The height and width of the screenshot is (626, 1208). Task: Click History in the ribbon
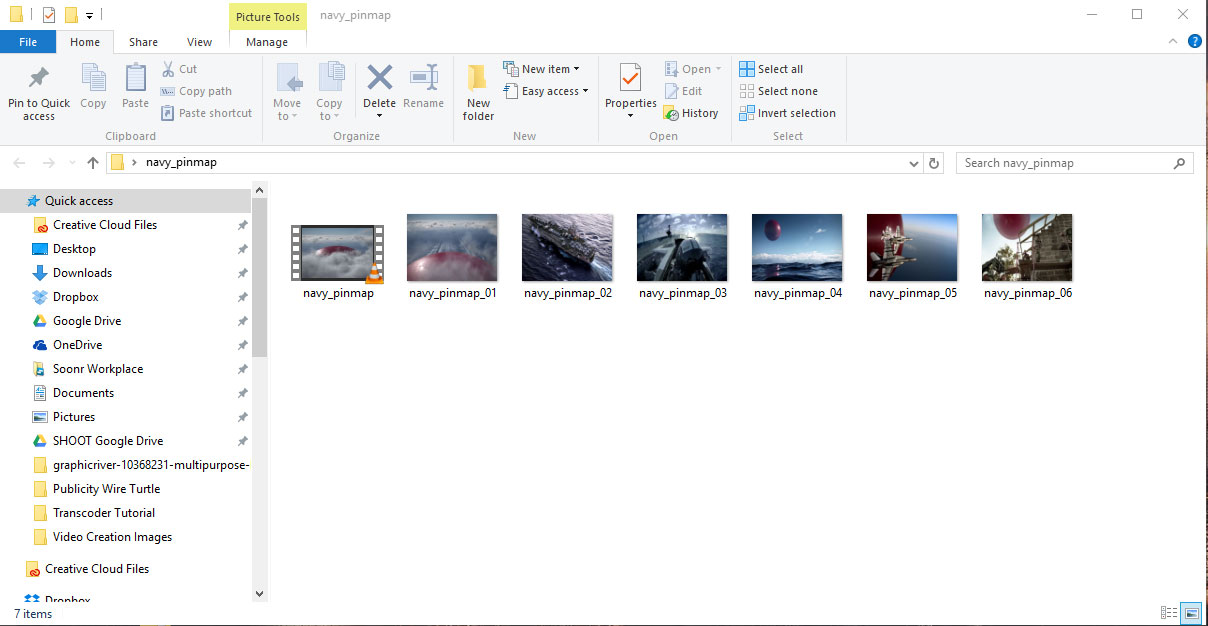click(691, 113)
